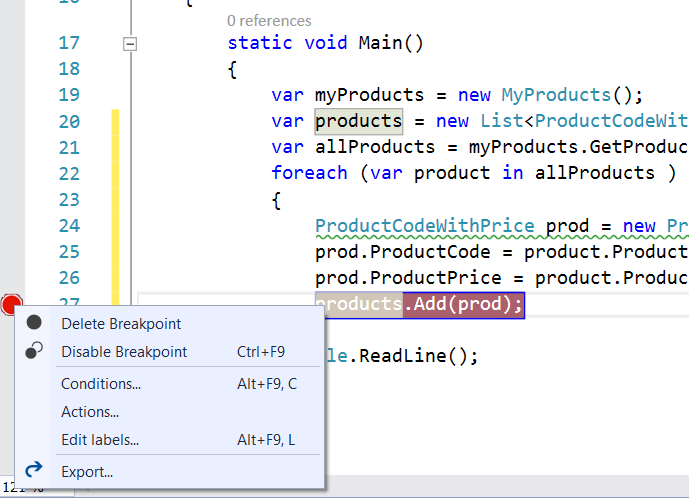Click the selected .Add(prod); statement

pos(462,304)
